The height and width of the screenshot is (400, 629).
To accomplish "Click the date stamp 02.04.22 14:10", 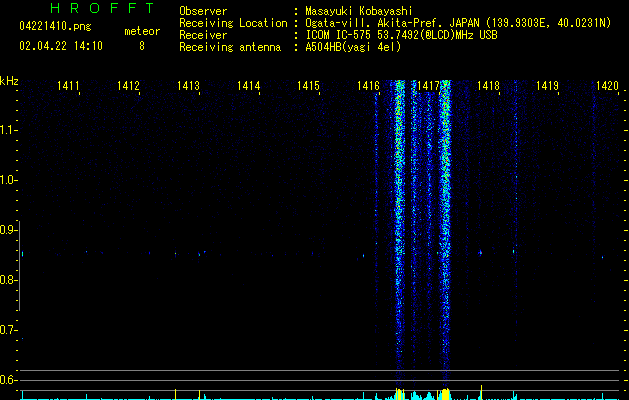I will (61, 46).
